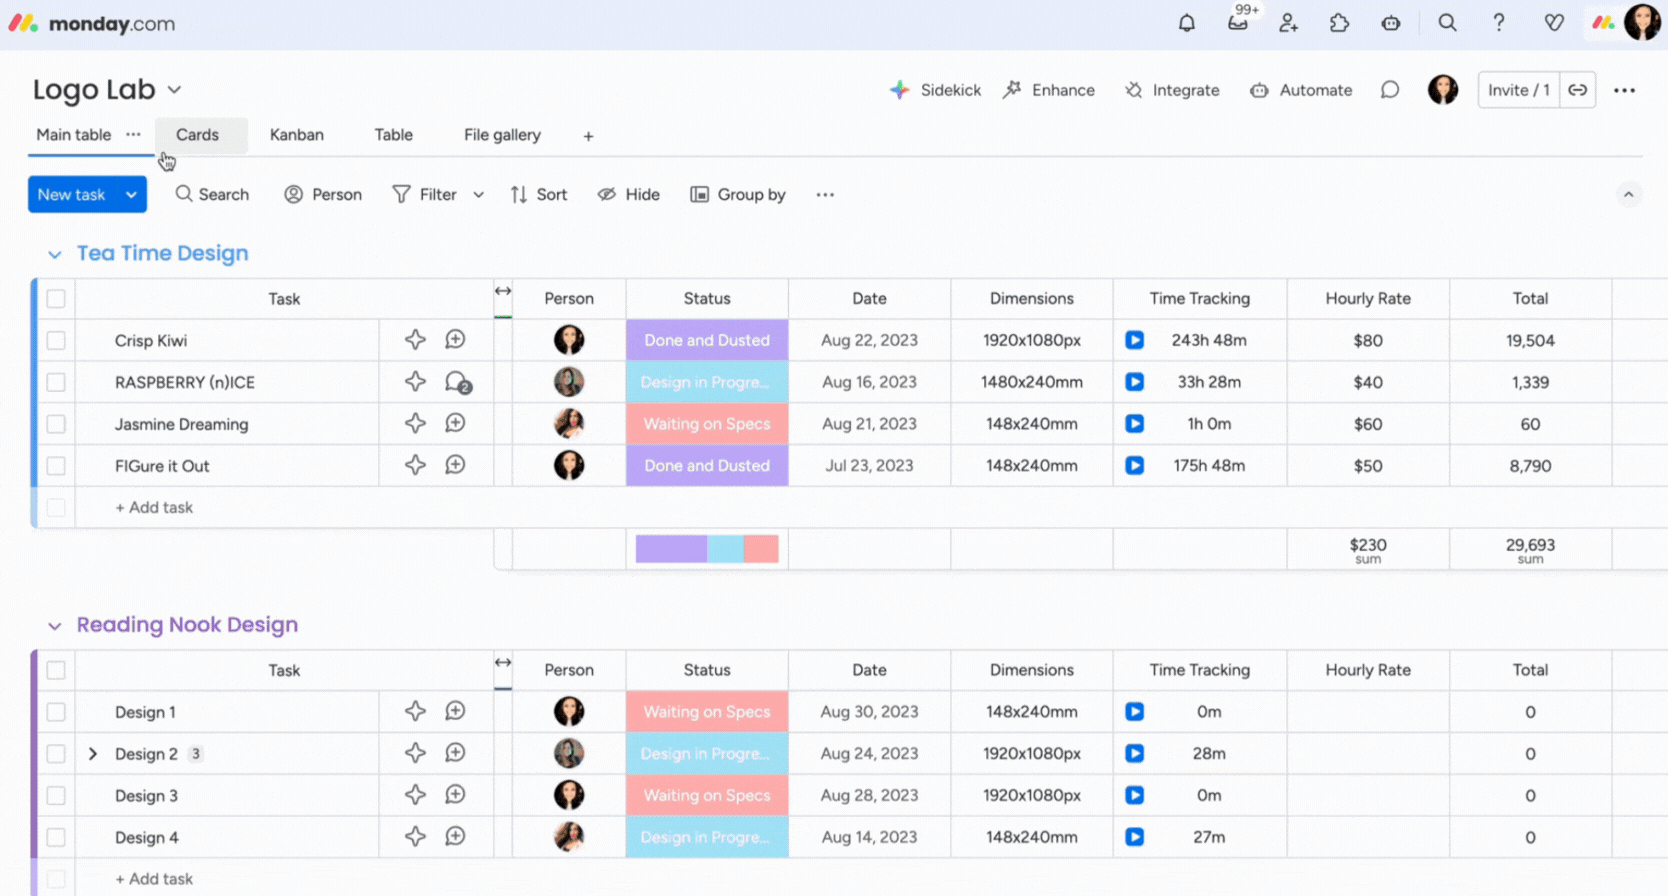Click the purple segment in status summary bar
Screen dimensions: 1668x896
(x=671, y=549)
